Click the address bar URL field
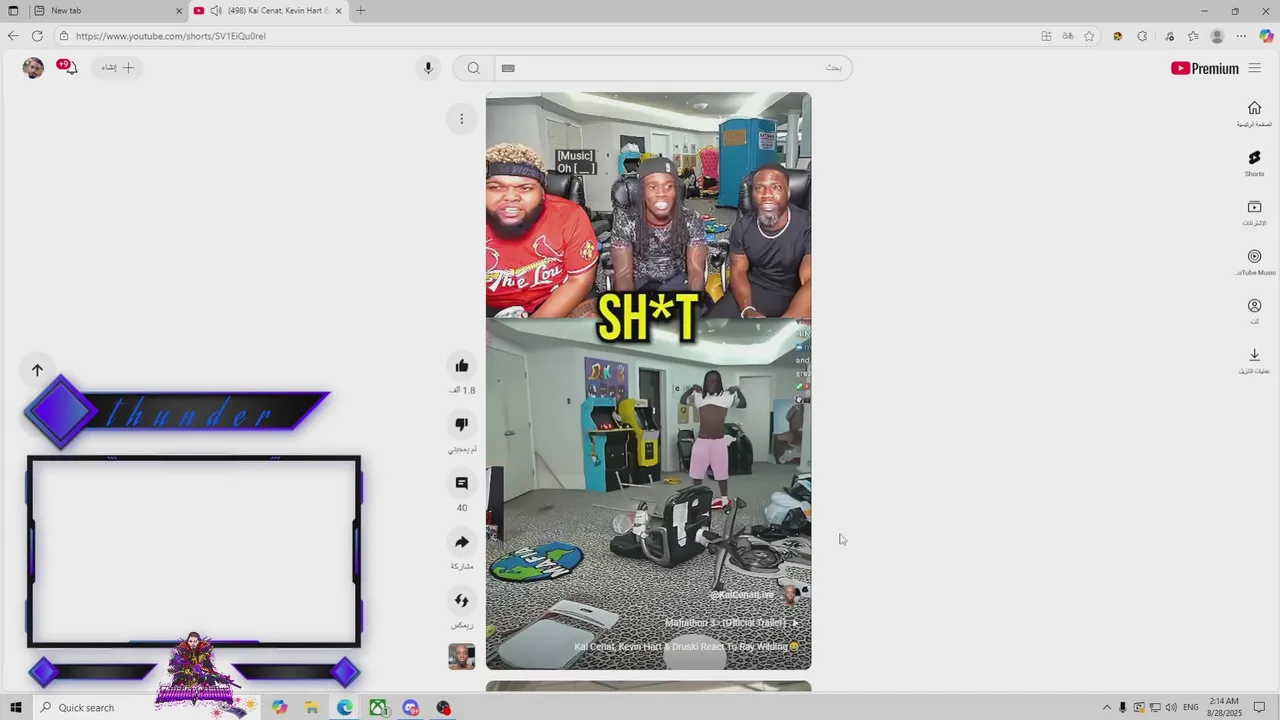Screen dimensions: 1280x720 (x=550, y=36)
